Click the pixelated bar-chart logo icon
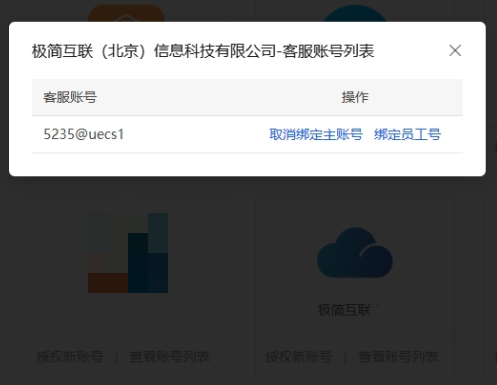 pos(128,253)
